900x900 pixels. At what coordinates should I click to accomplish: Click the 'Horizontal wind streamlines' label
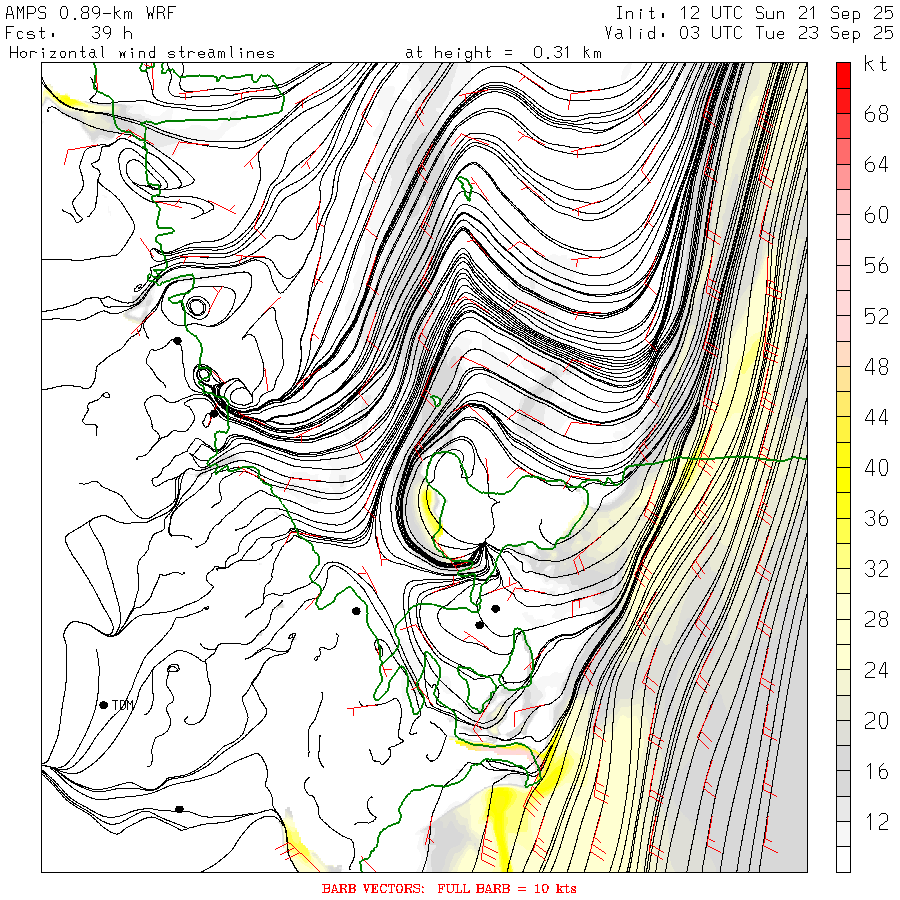click(x=142, y=53)
